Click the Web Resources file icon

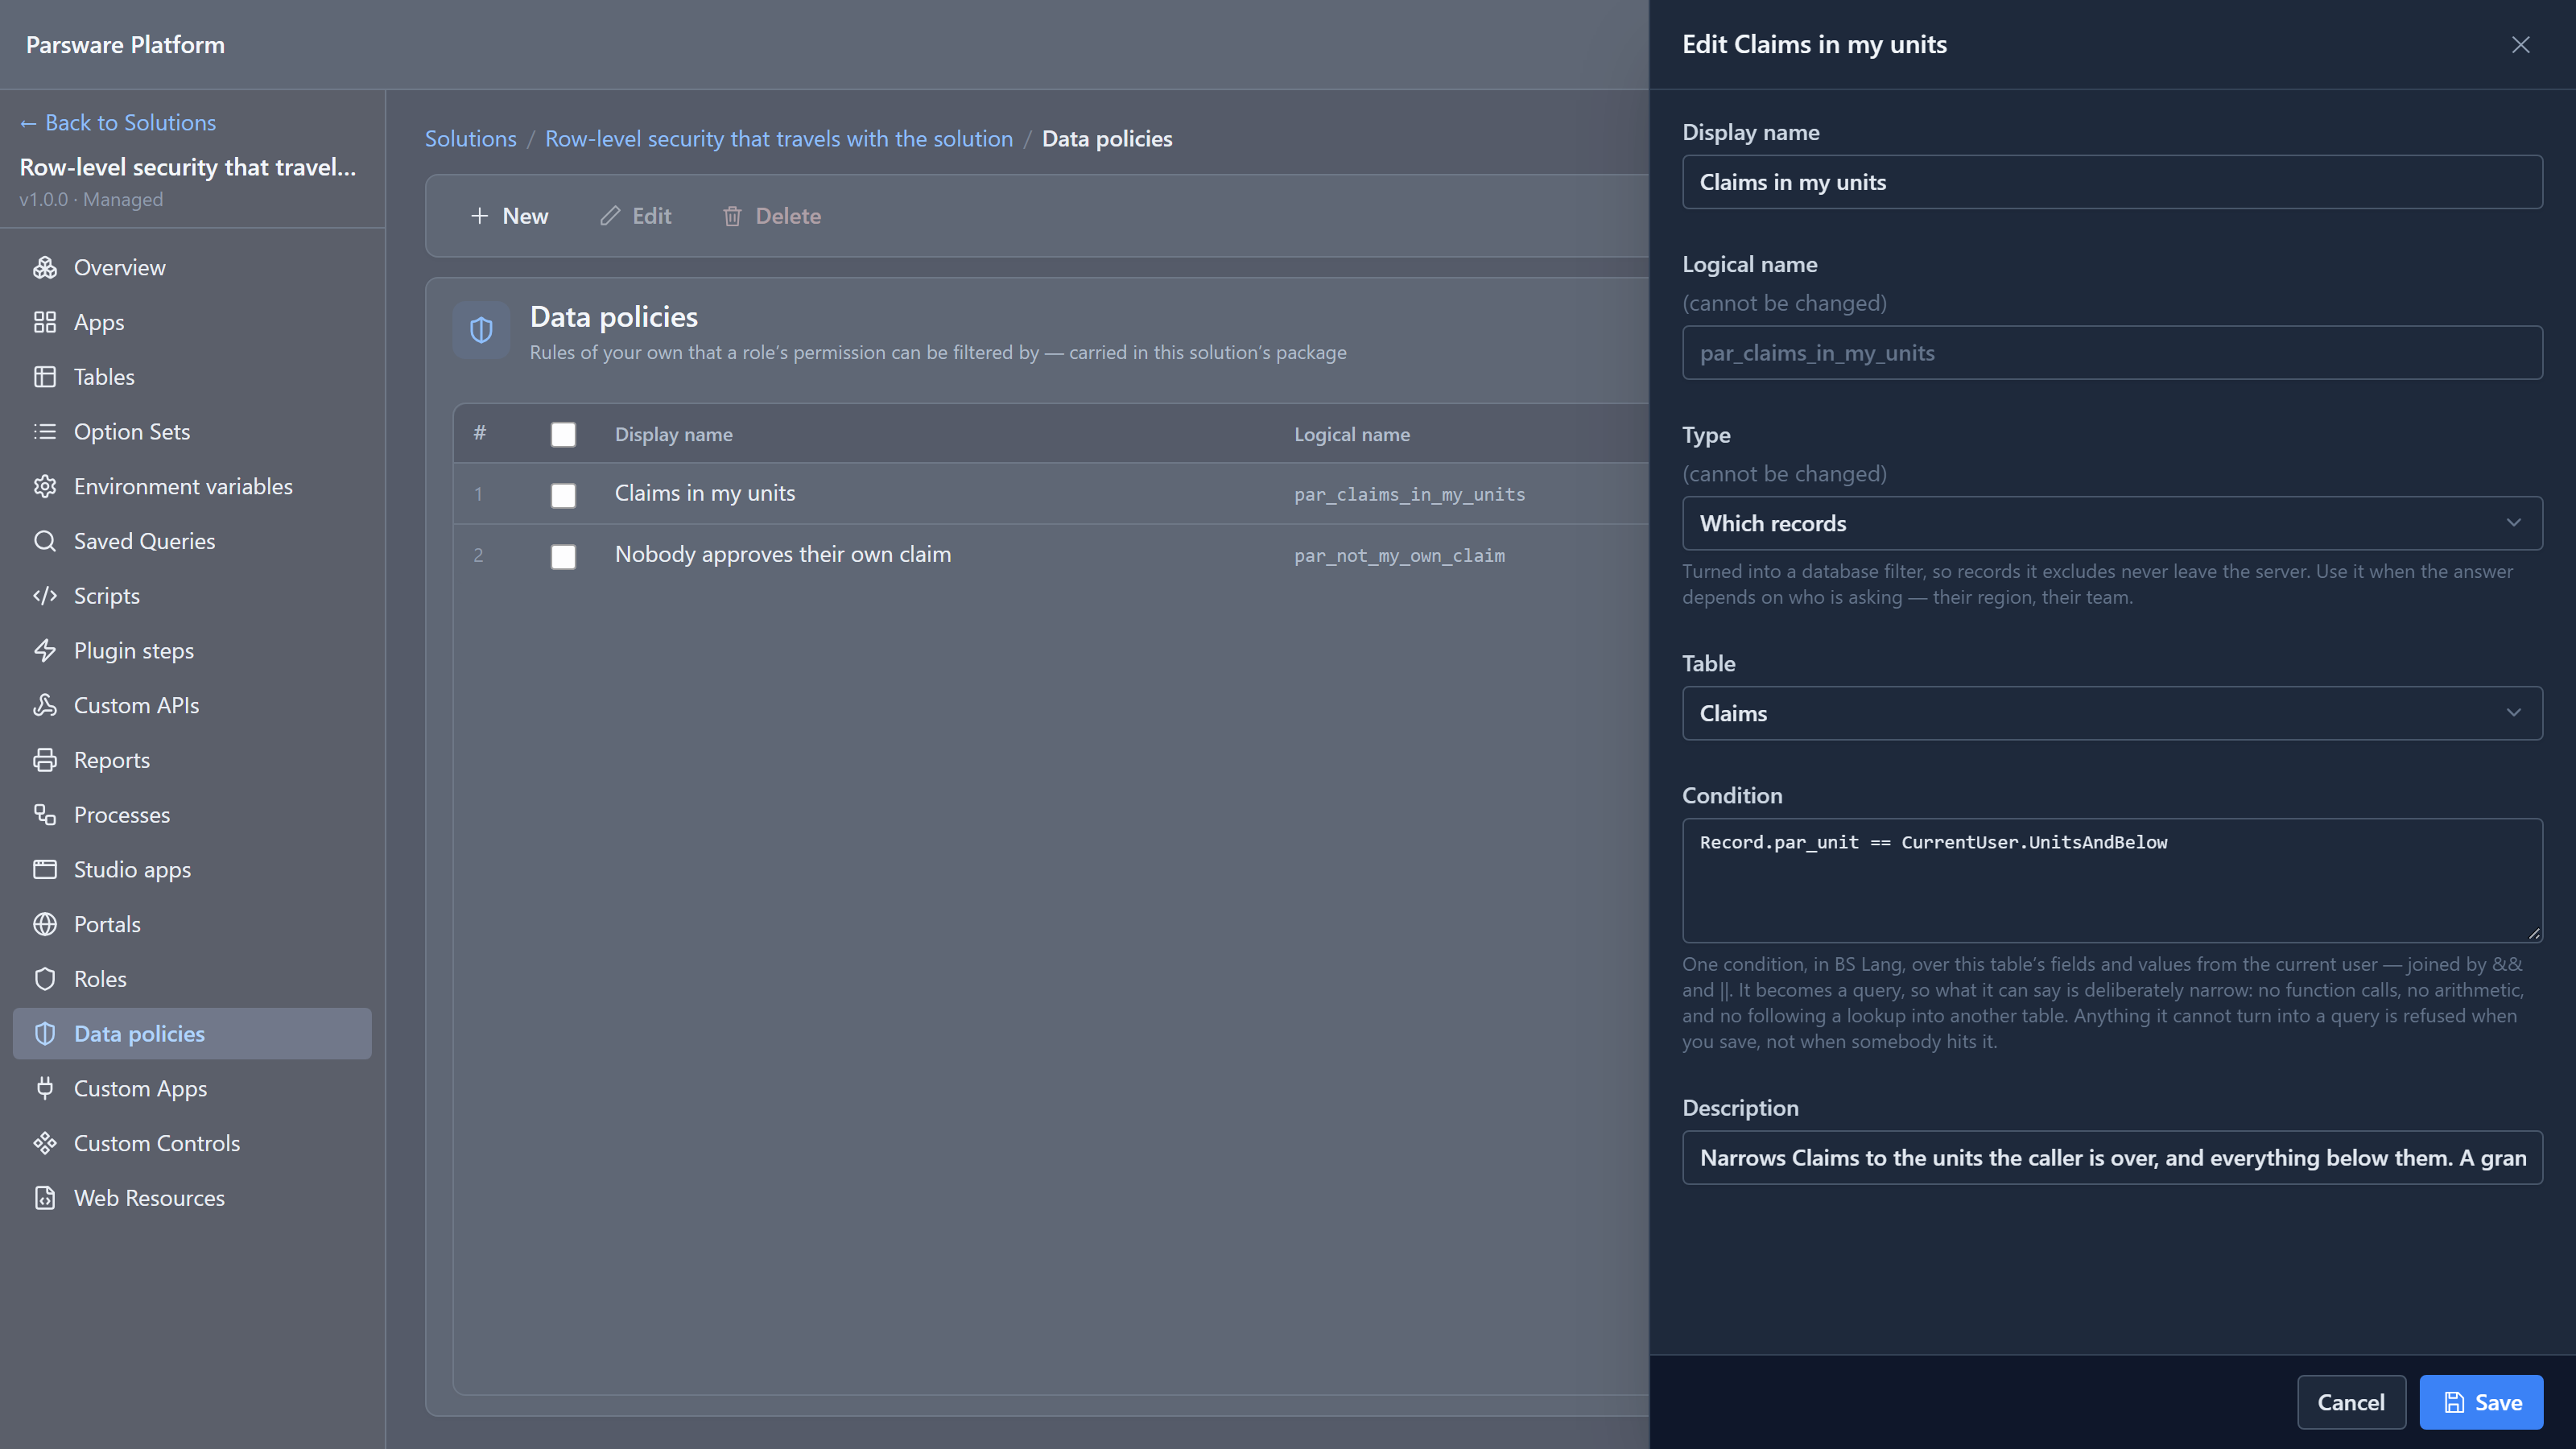tap(45, 1198)
